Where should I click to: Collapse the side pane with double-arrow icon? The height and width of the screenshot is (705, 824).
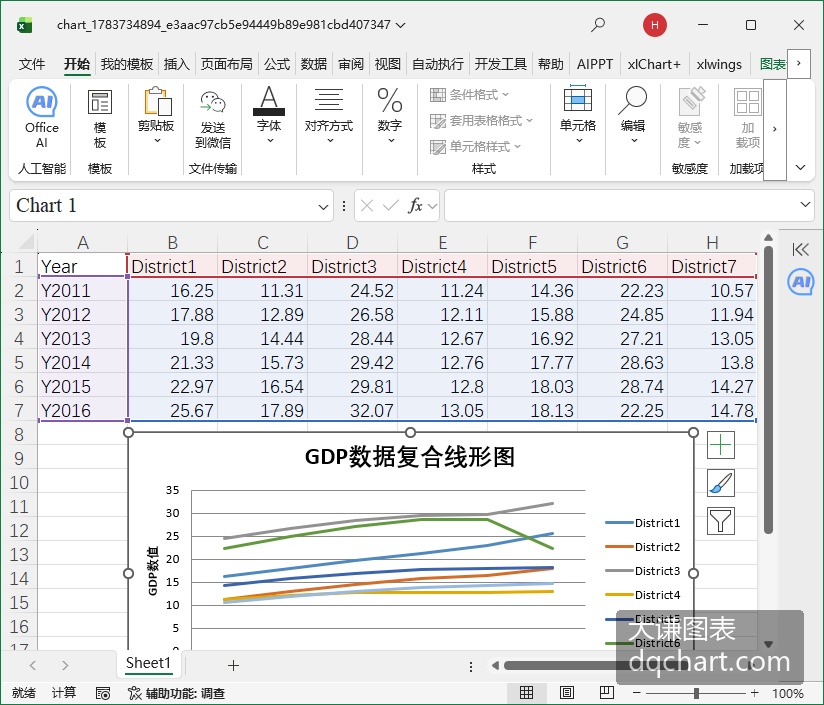click(x=800, y=250)
